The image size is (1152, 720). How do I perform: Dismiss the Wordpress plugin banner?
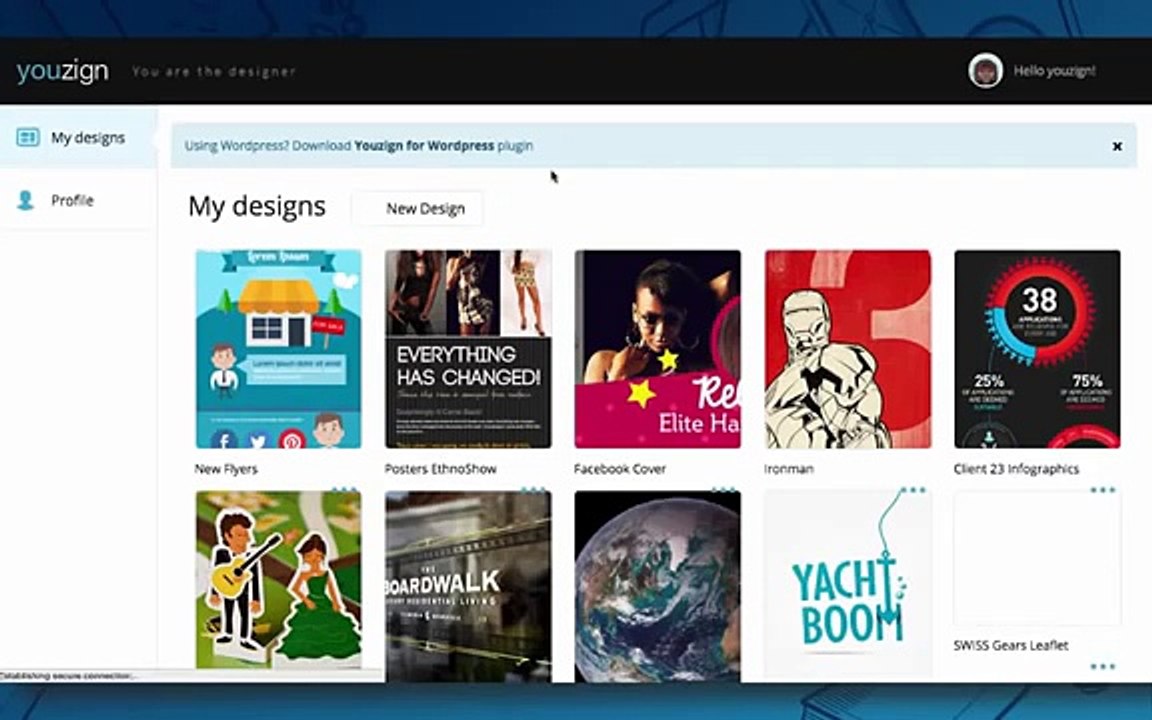(x=1117, y=146)
